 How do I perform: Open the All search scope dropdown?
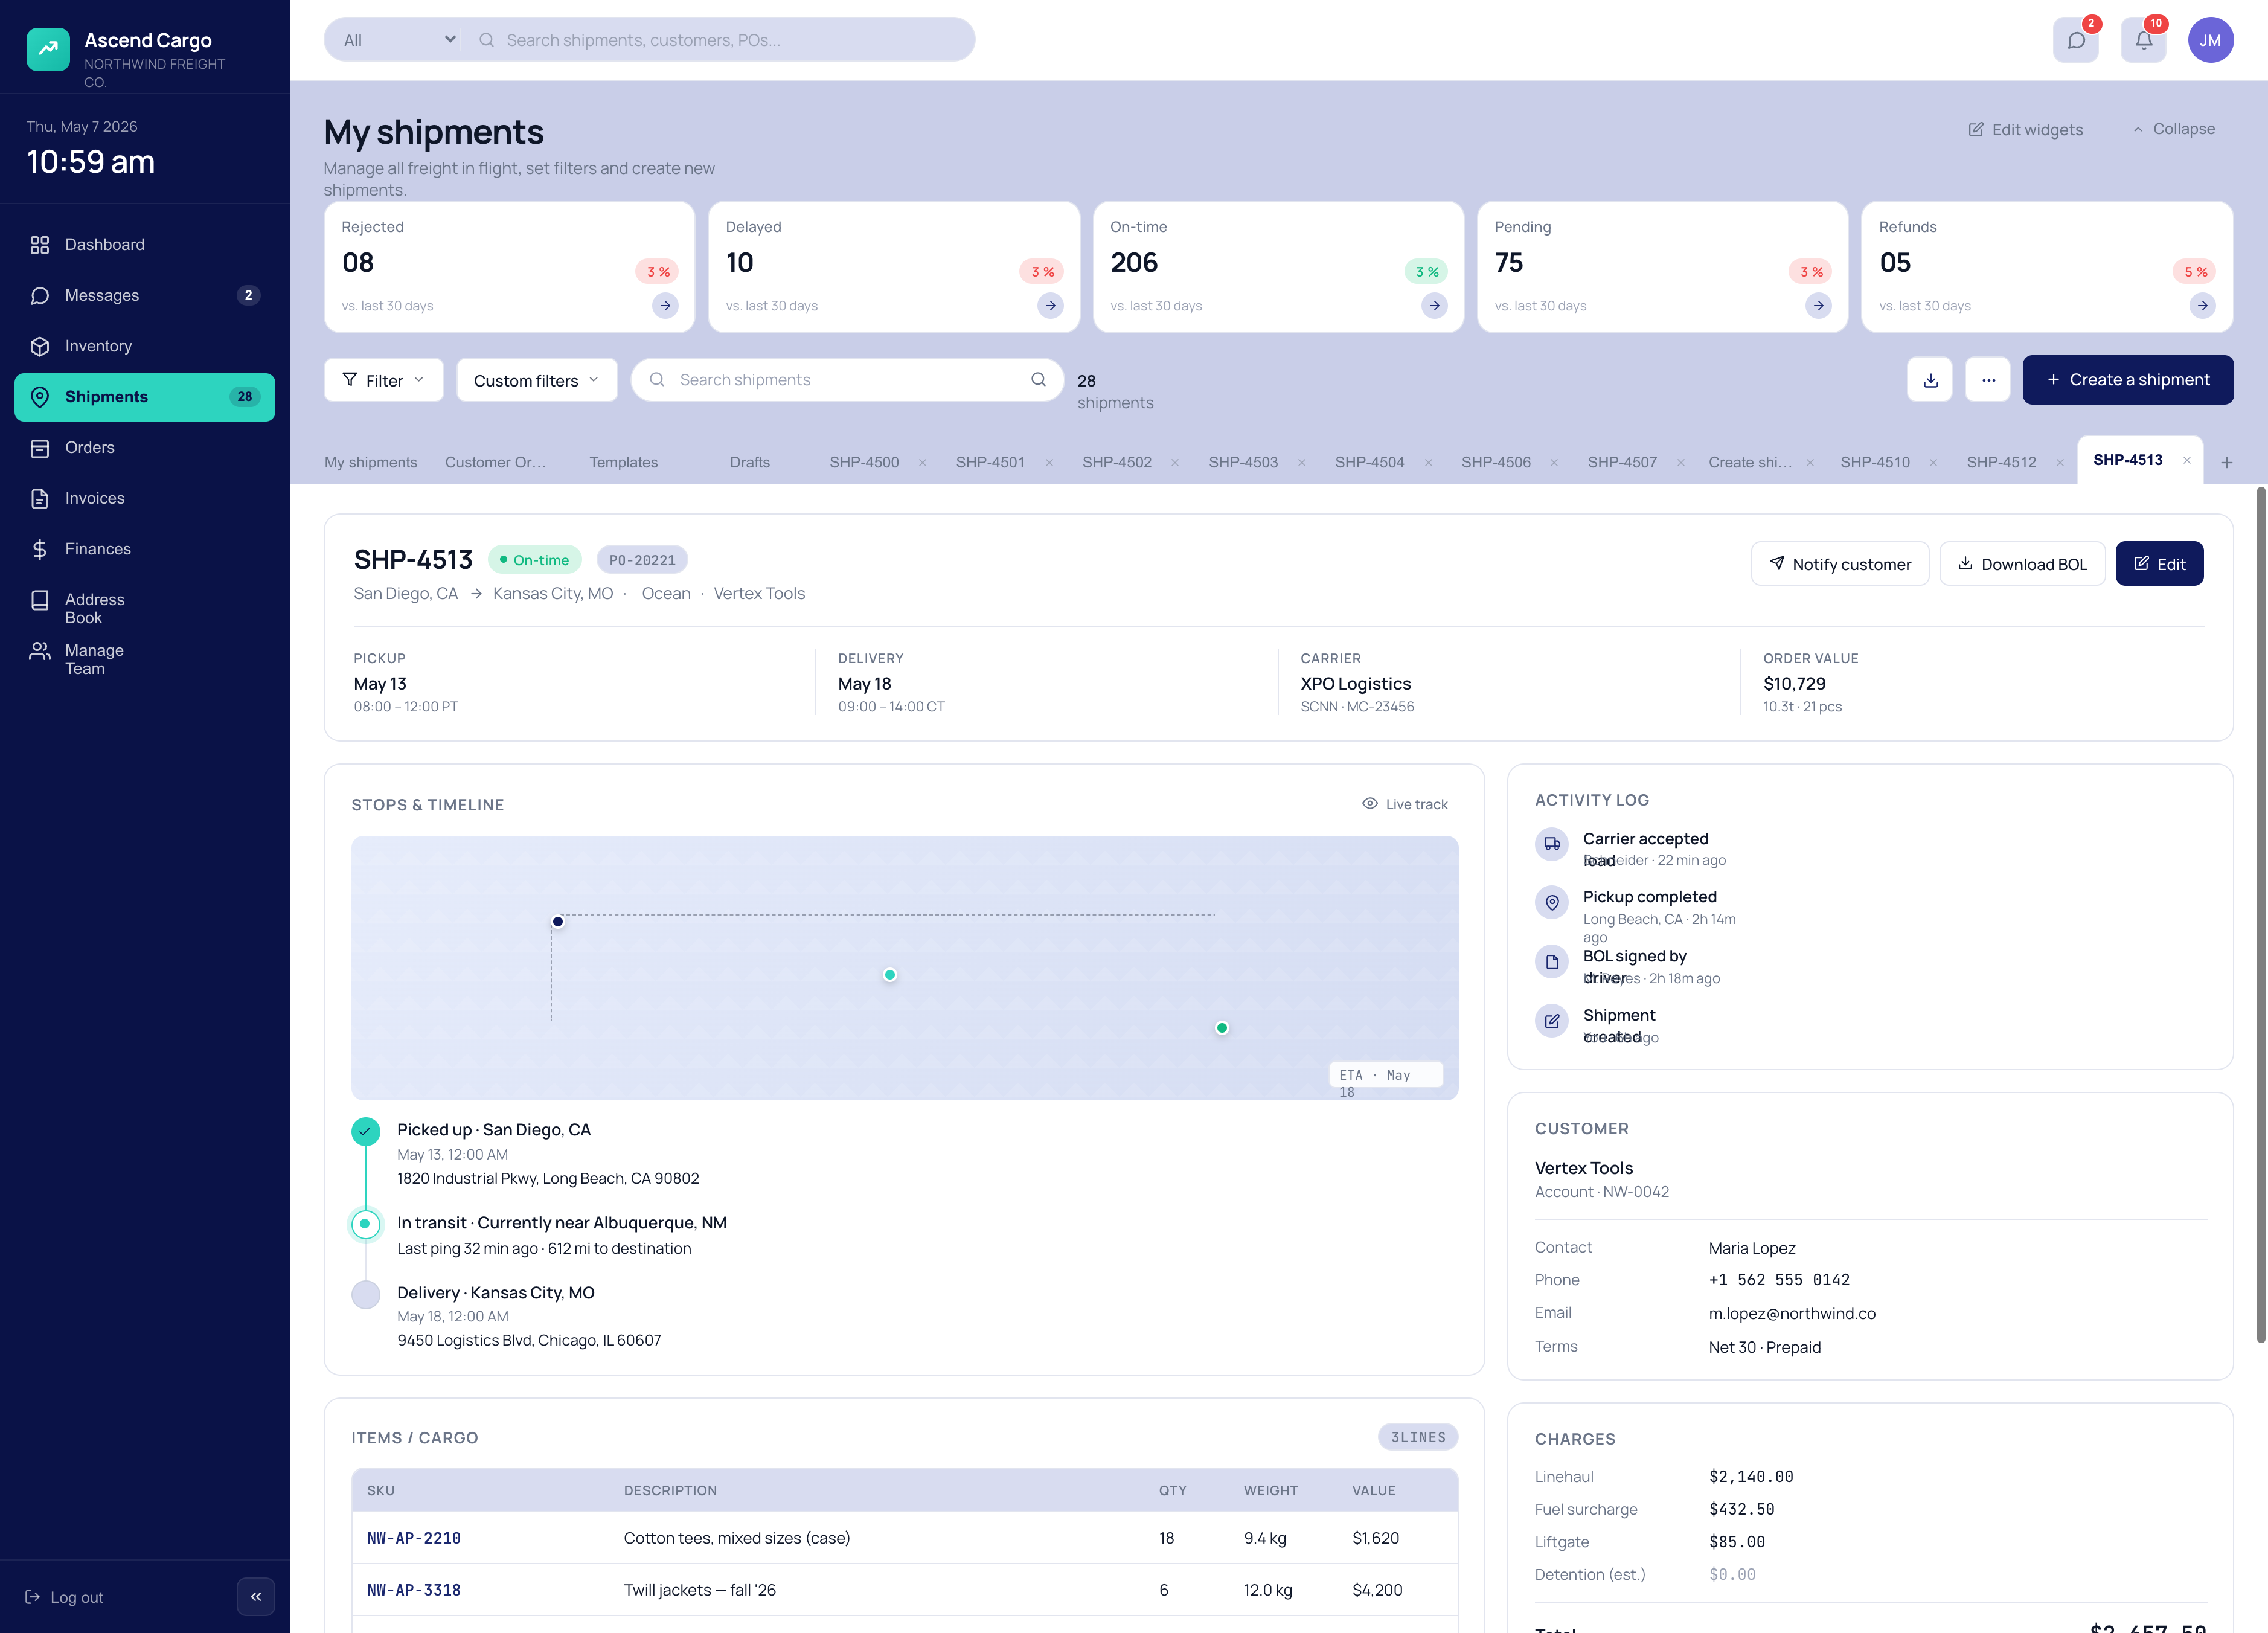(x=398, y=40)
